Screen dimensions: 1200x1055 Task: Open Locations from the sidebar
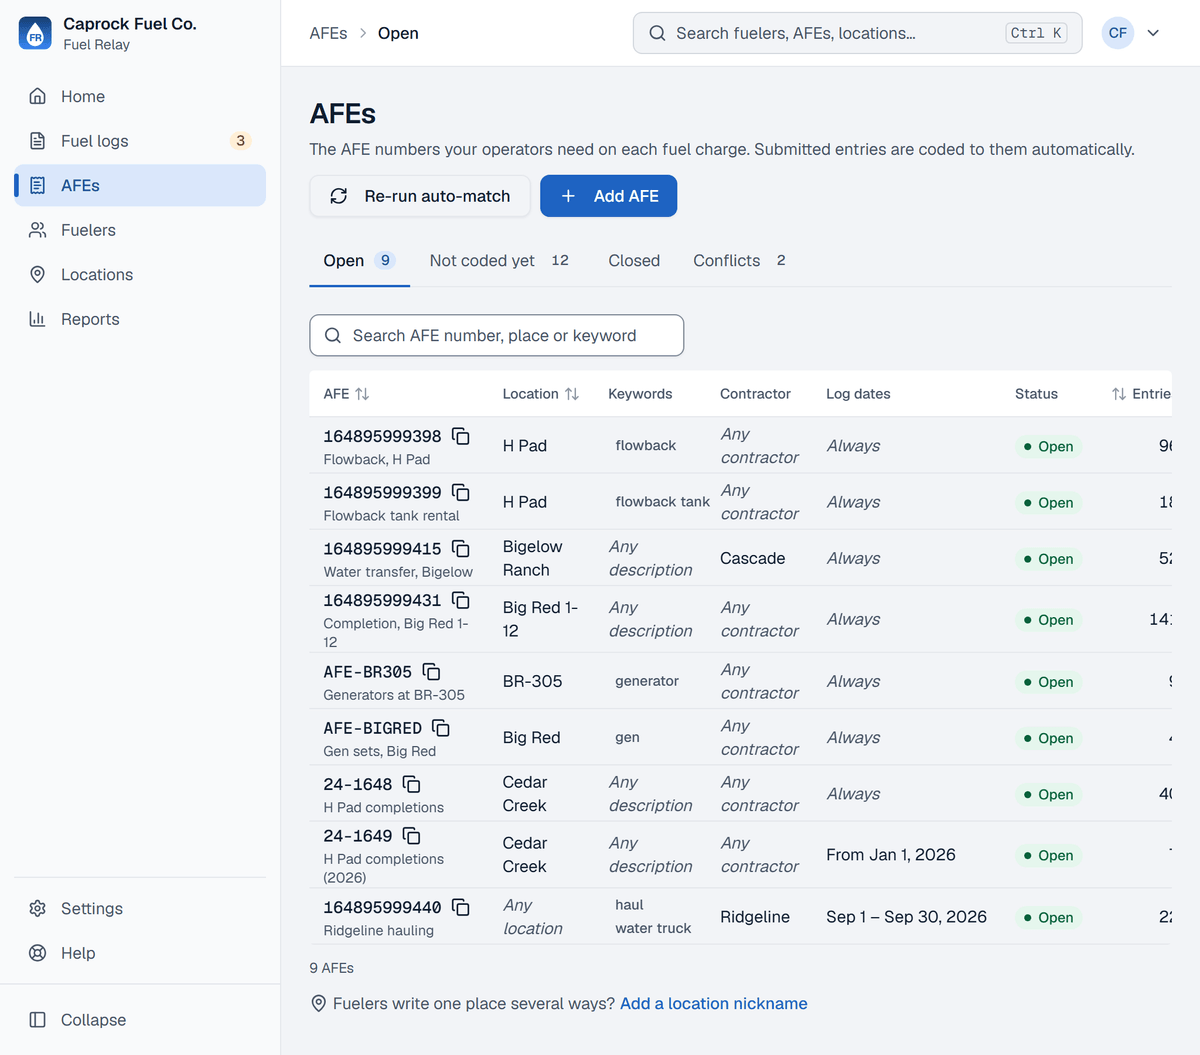(140, 274)
